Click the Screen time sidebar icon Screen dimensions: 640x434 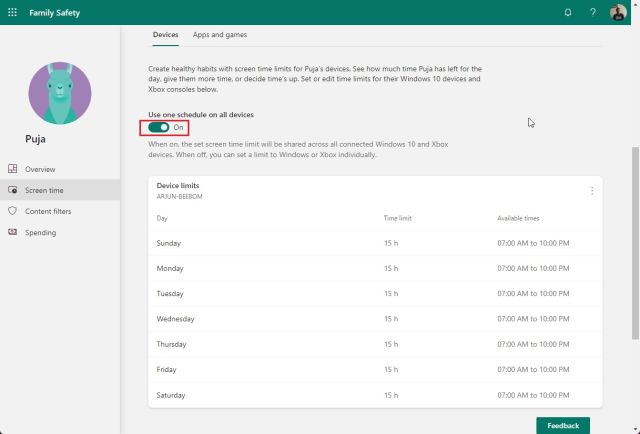[13, 190]
